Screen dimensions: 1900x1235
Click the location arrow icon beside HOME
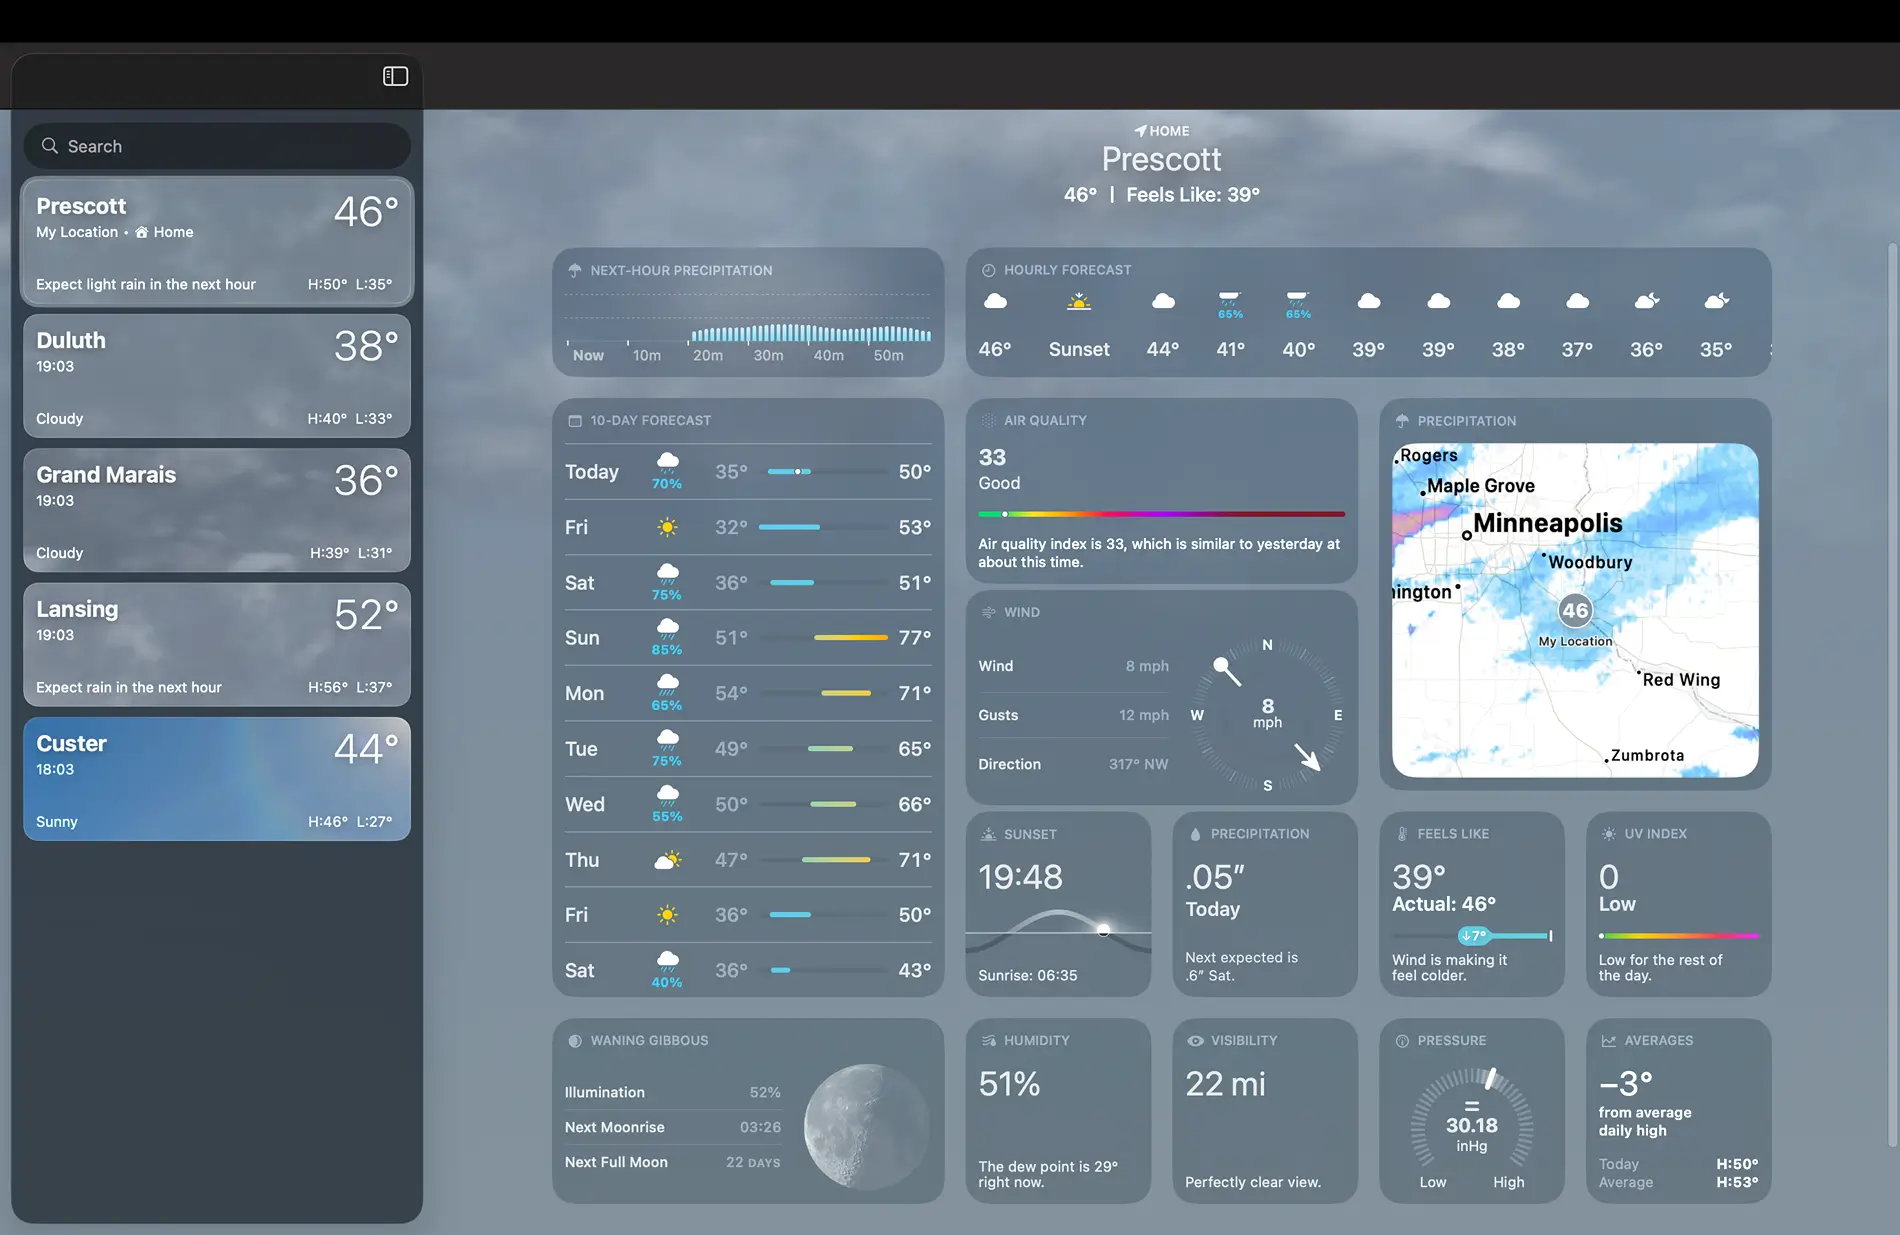click(1140, 131)
